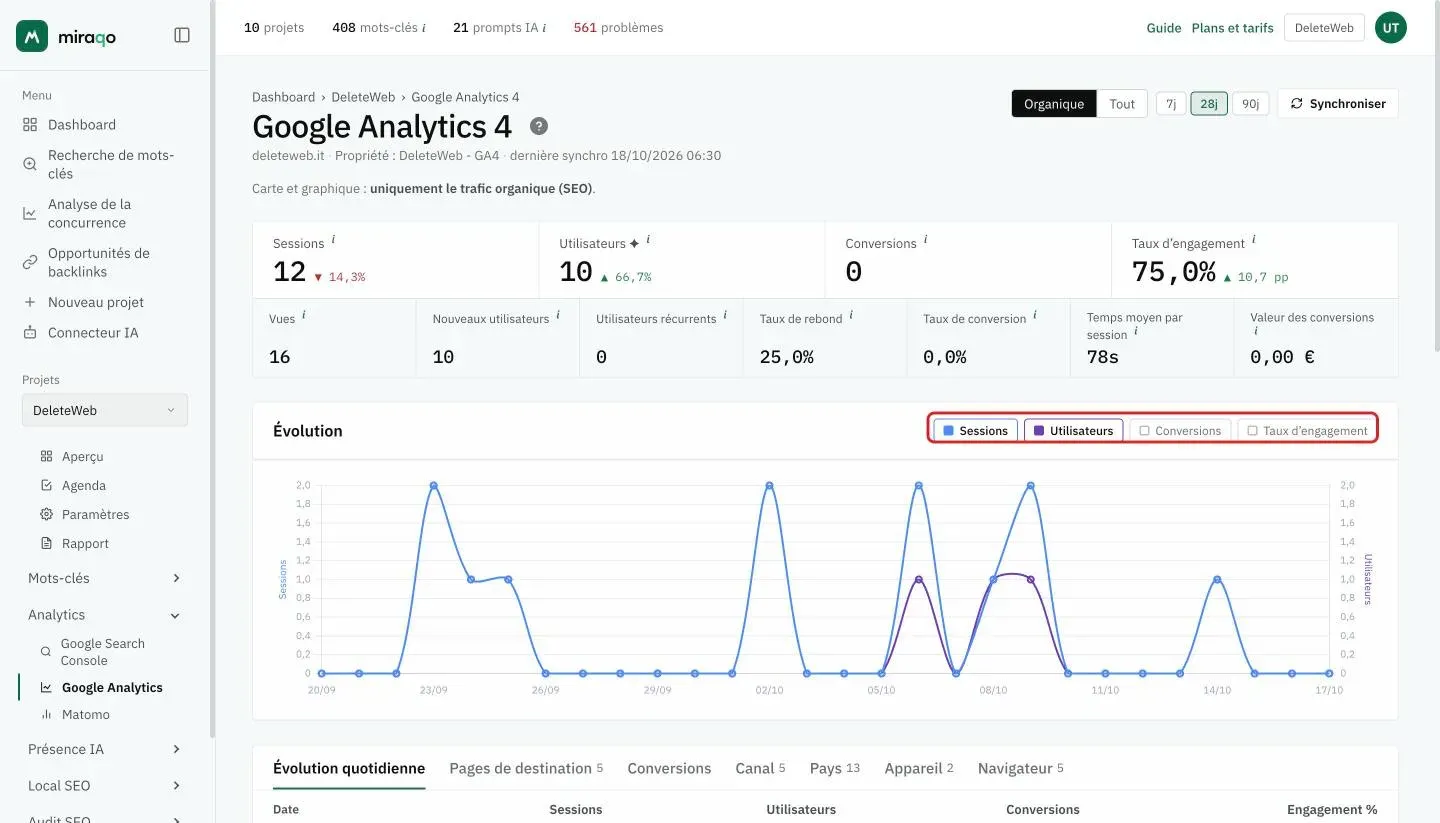Click the Synchroniser button
Viewport: 1440px width, 823px height.
point(1338,104)
